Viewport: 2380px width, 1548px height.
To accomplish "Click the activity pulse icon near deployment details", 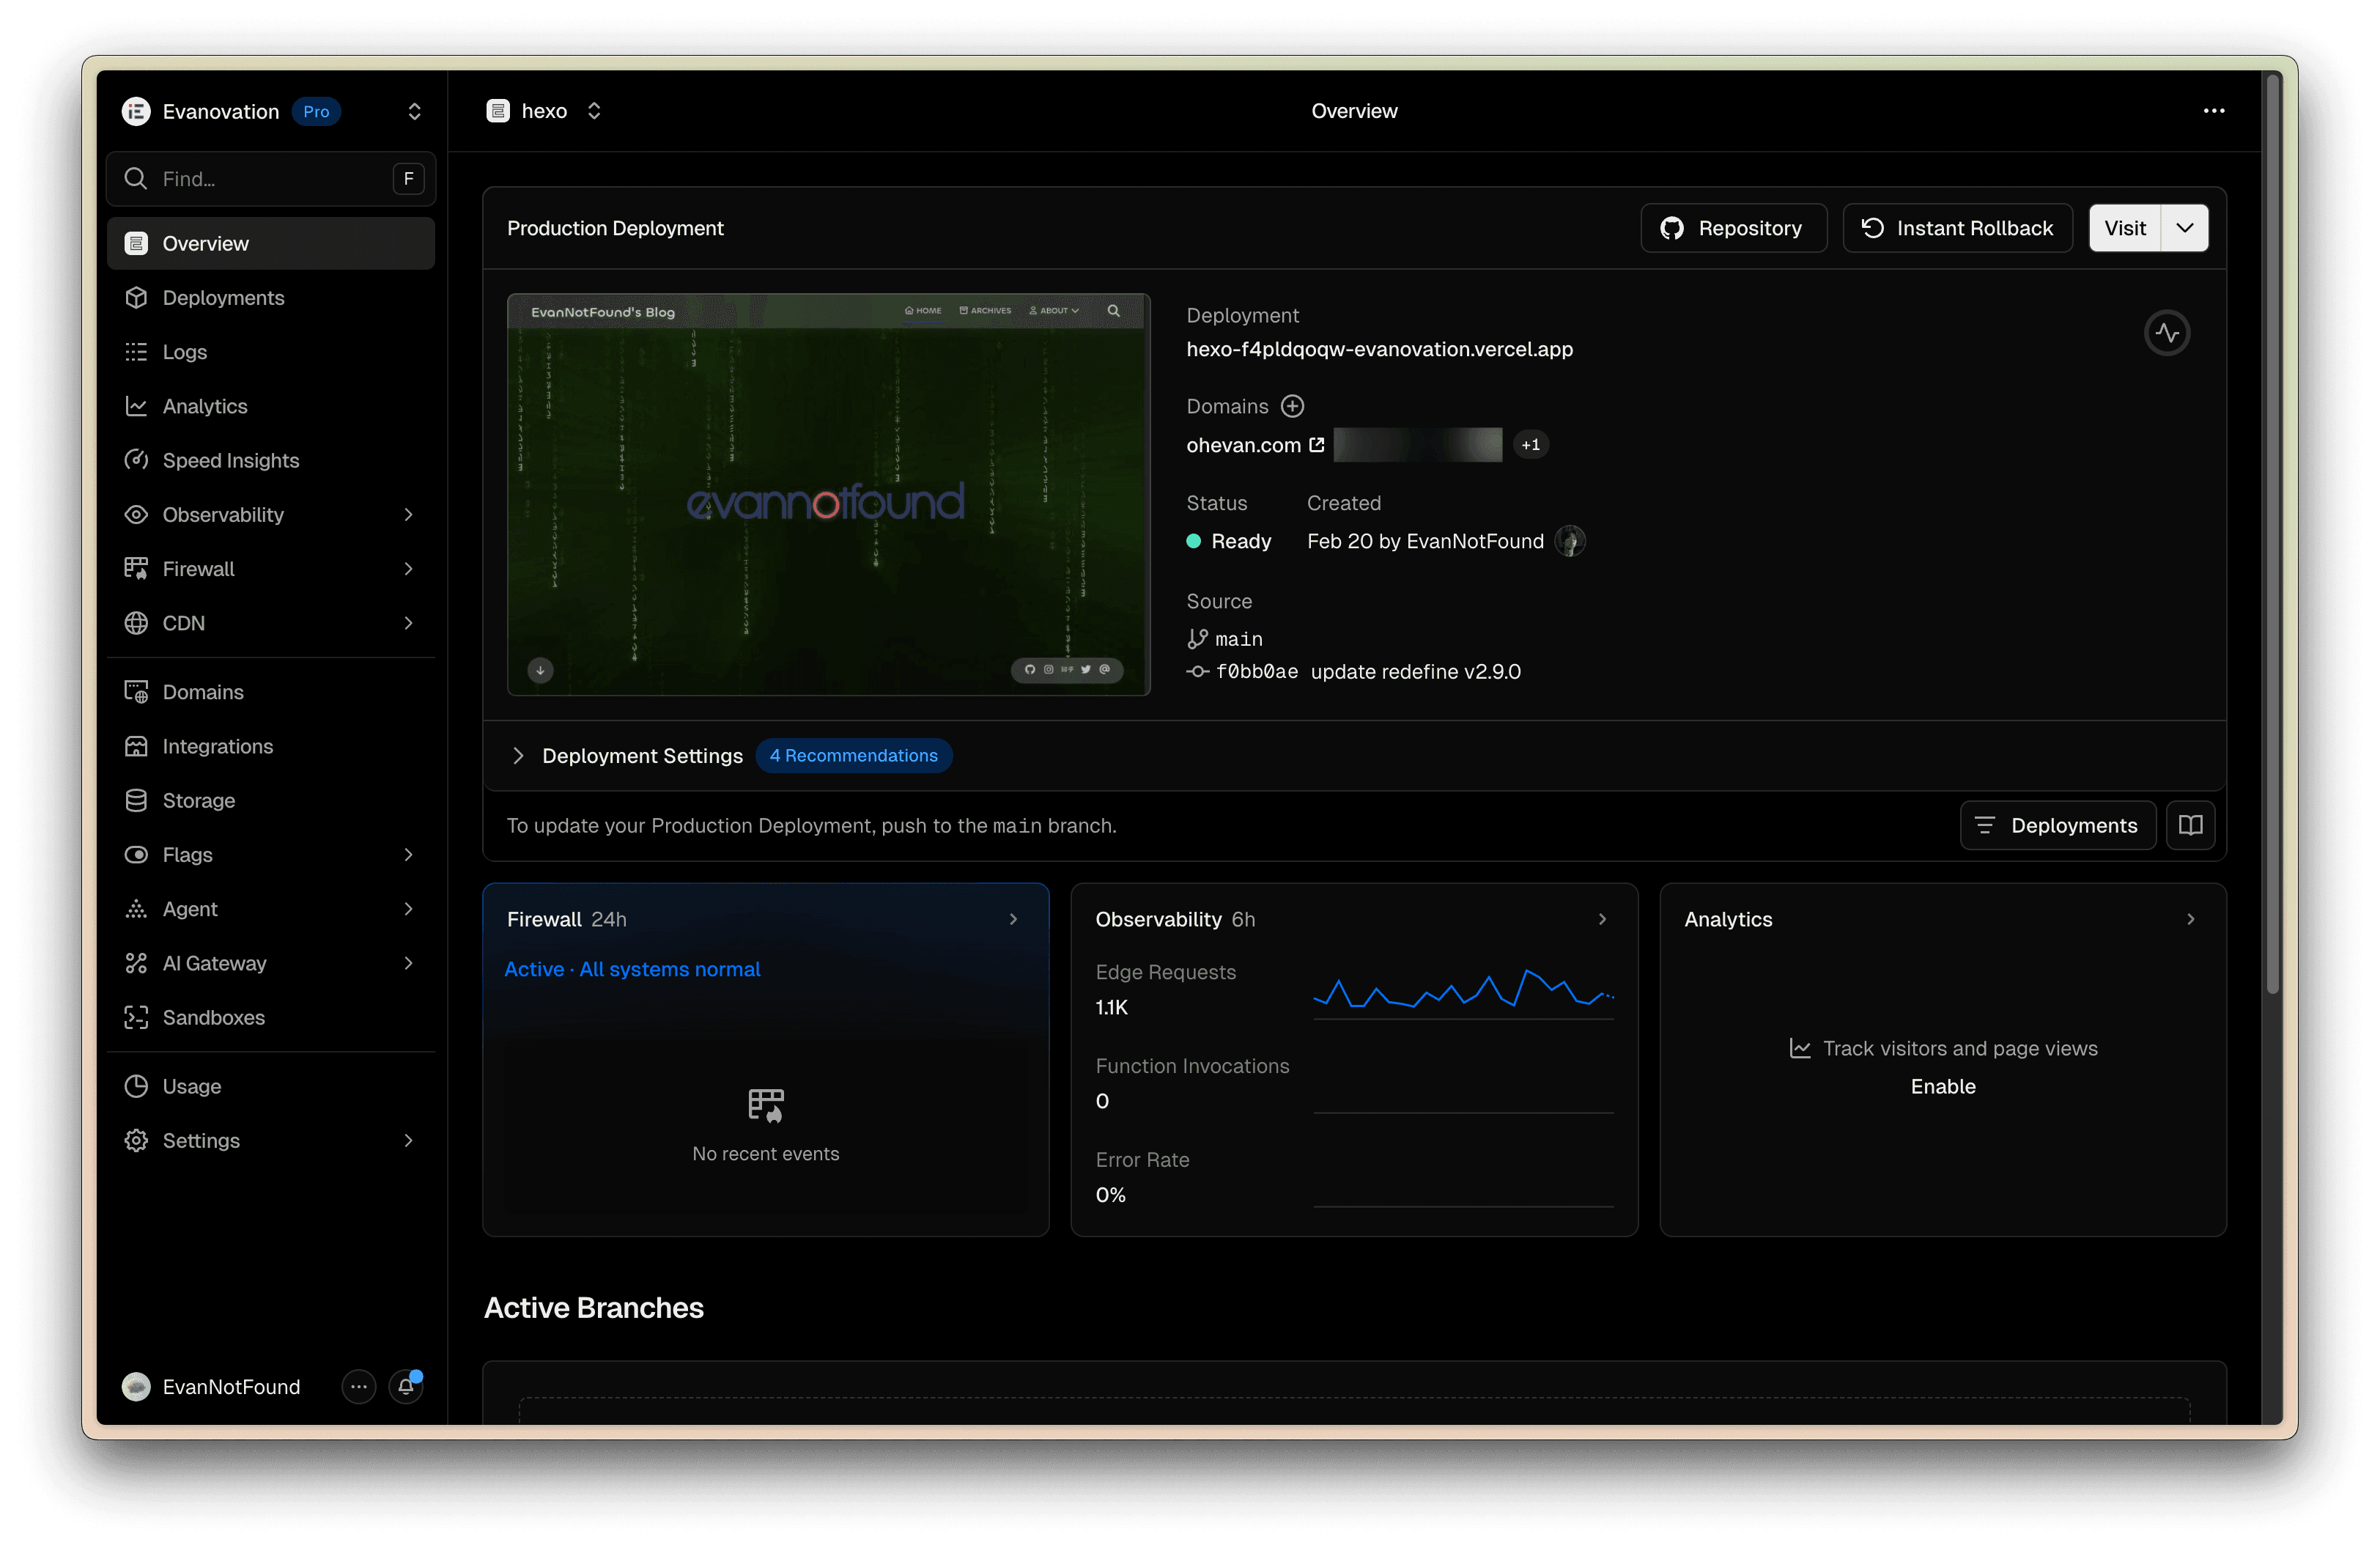I will coord(2168,333).
